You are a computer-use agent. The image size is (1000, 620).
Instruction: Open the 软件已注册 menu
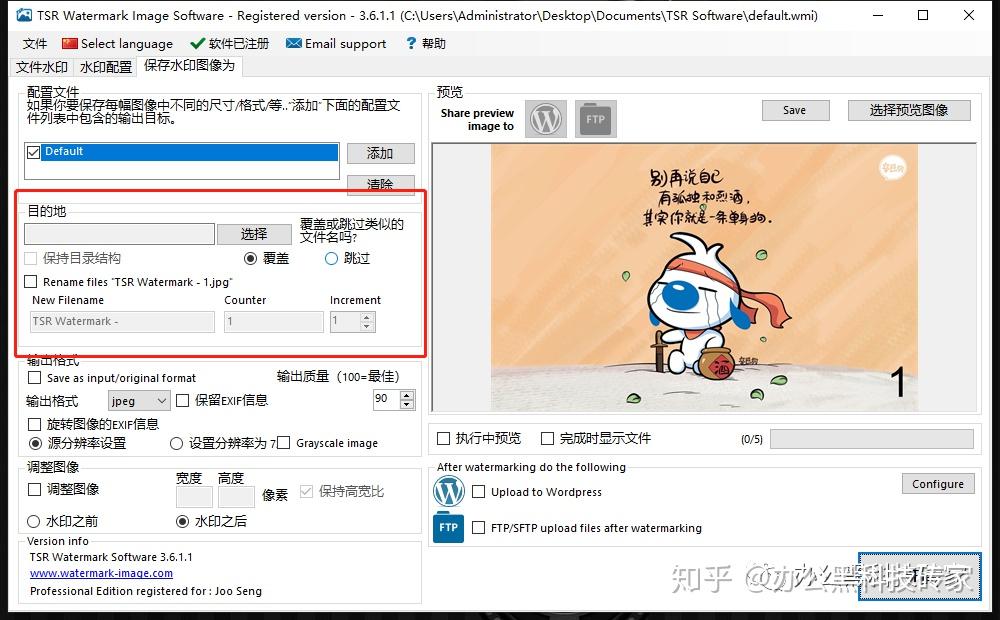coord(230,43)
